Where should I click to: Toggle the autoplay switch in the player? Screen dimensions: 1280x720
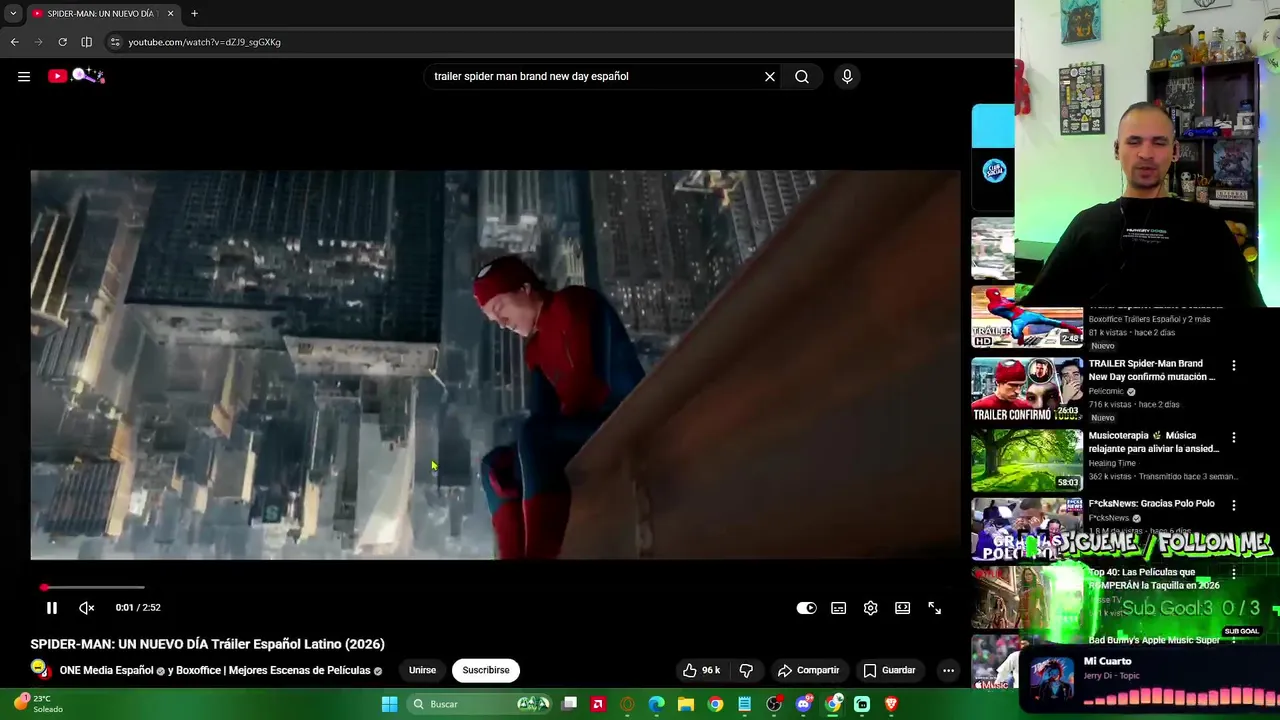806,608
